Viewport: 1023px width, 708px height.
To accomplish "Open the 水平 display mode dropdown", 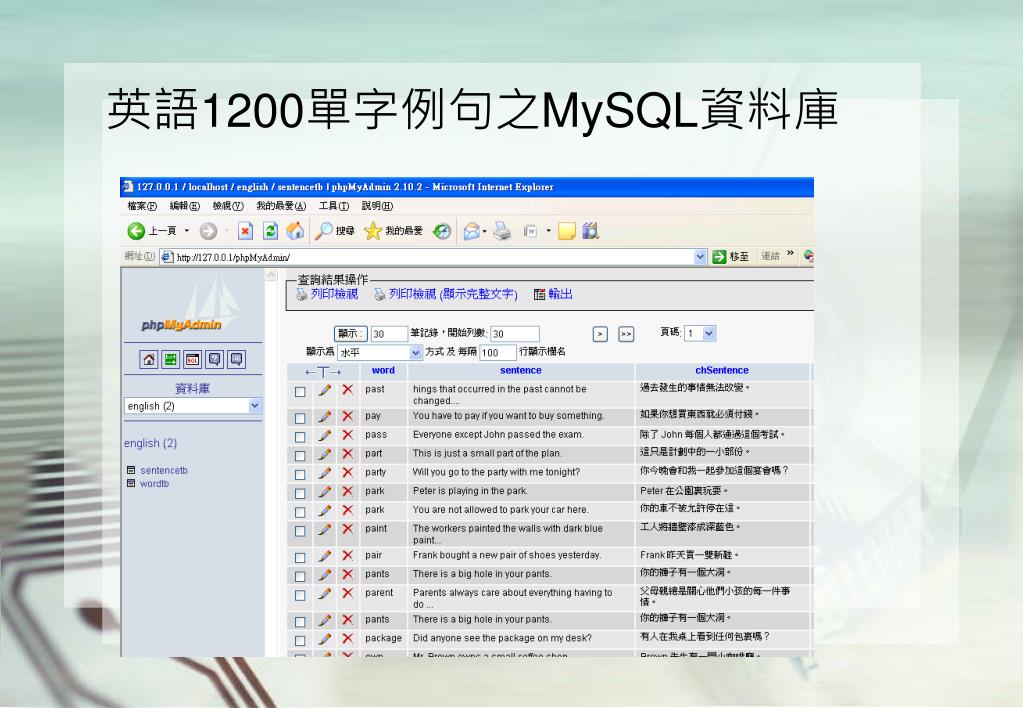I will 380,352.
